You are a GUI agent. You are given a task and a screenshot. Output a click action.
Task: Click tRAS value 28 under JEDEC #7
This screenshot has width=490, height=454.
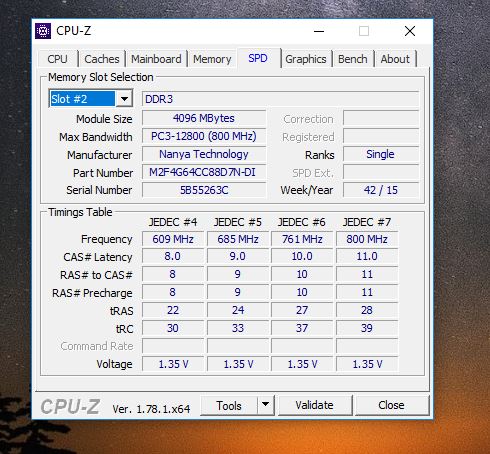coord(367,310)
